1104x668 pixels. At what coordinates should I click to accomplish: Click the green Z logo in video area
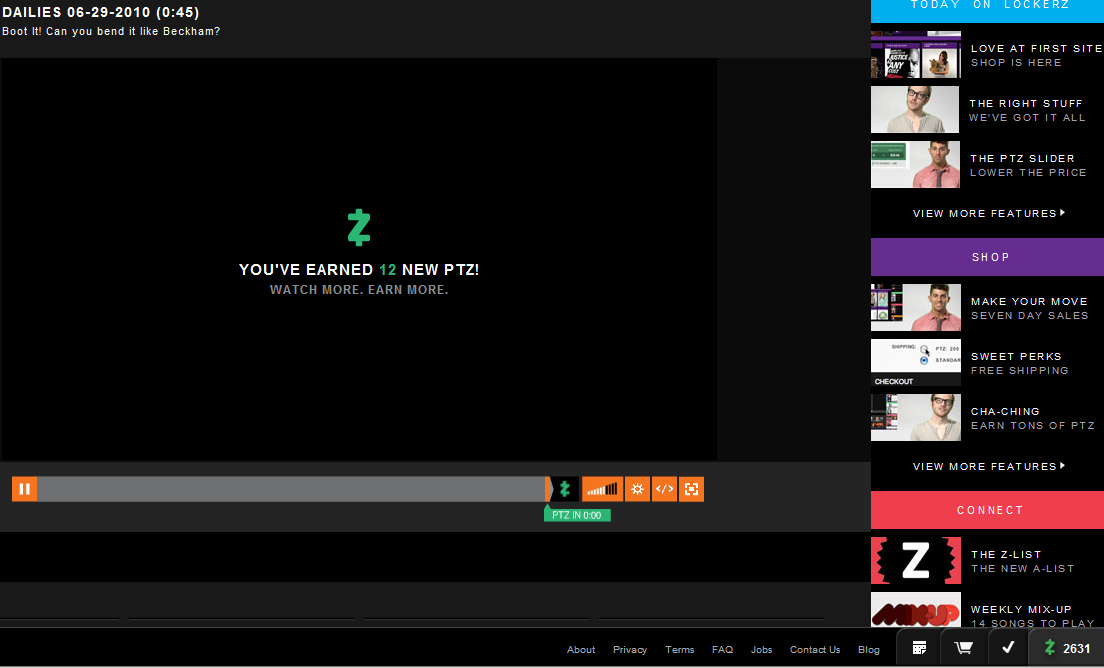[x=359, y=227]
